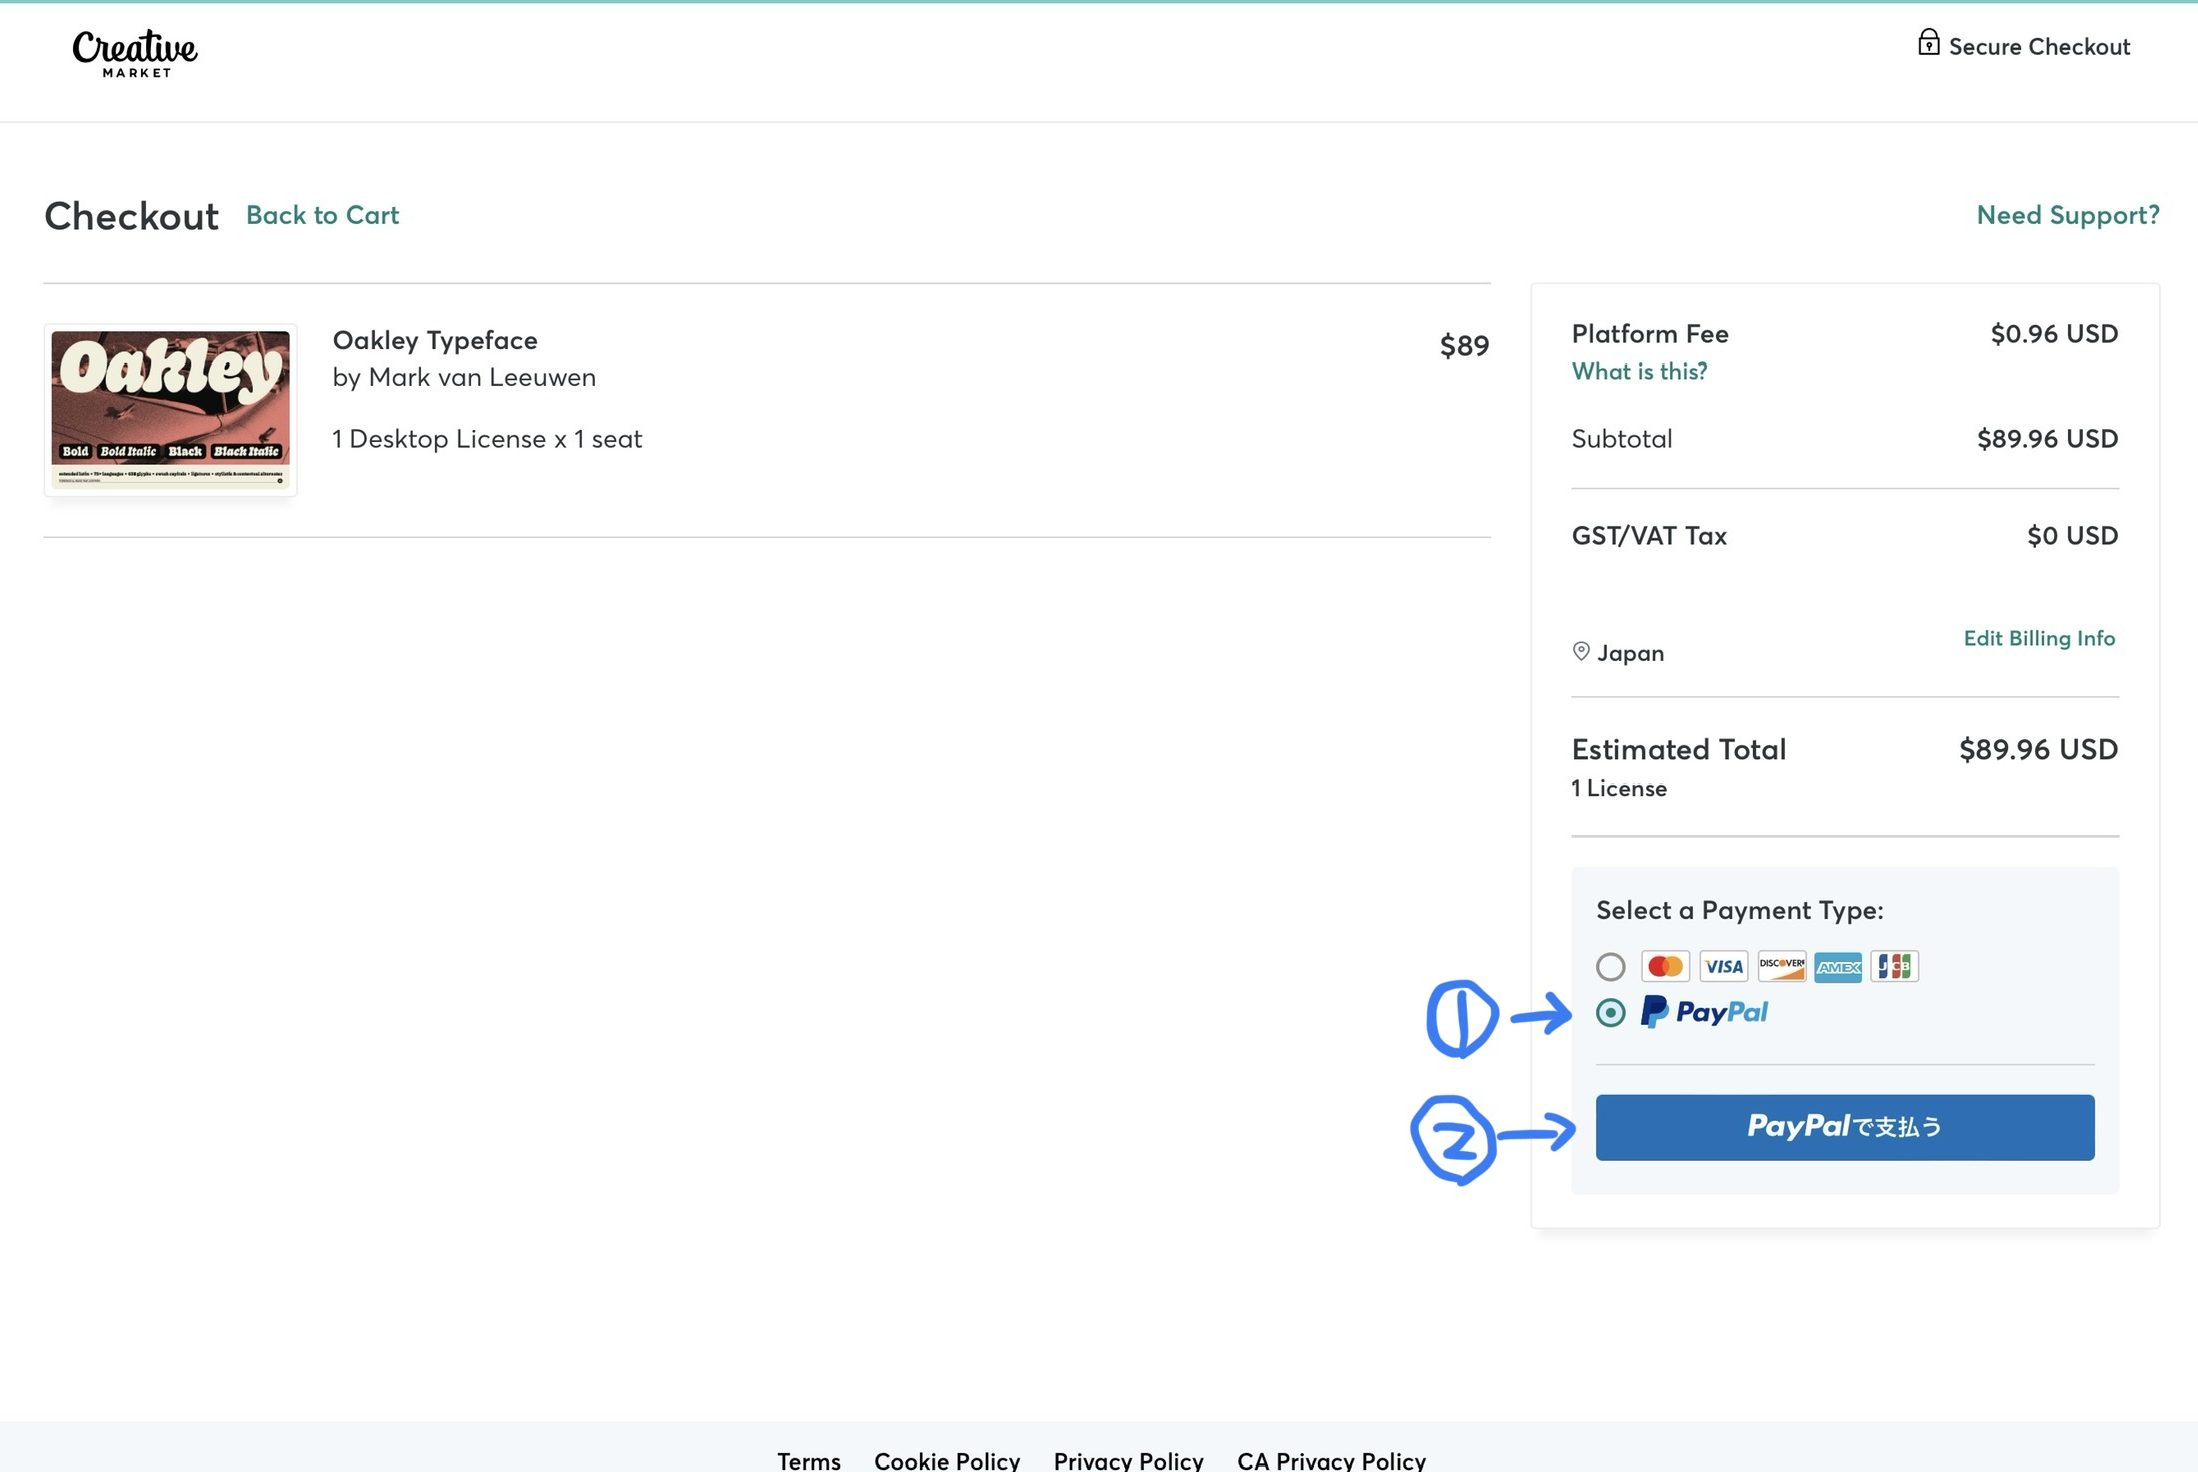Open What is this? platform fee info

1639,371
